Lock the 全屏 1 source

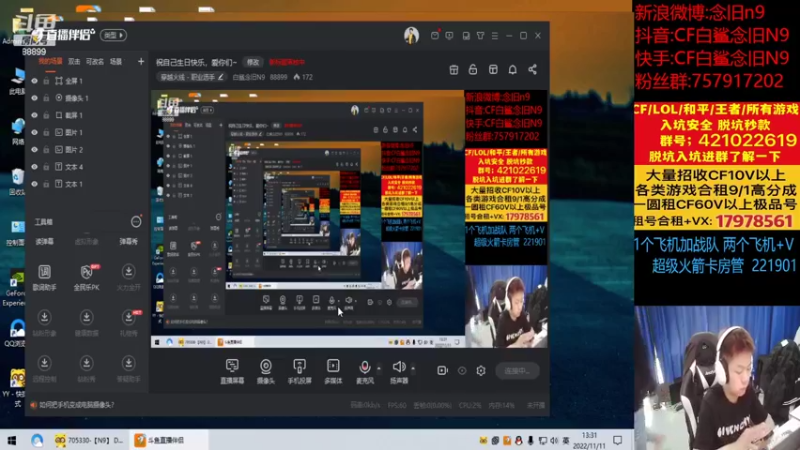pyautogui.click(x=46, y=81)
